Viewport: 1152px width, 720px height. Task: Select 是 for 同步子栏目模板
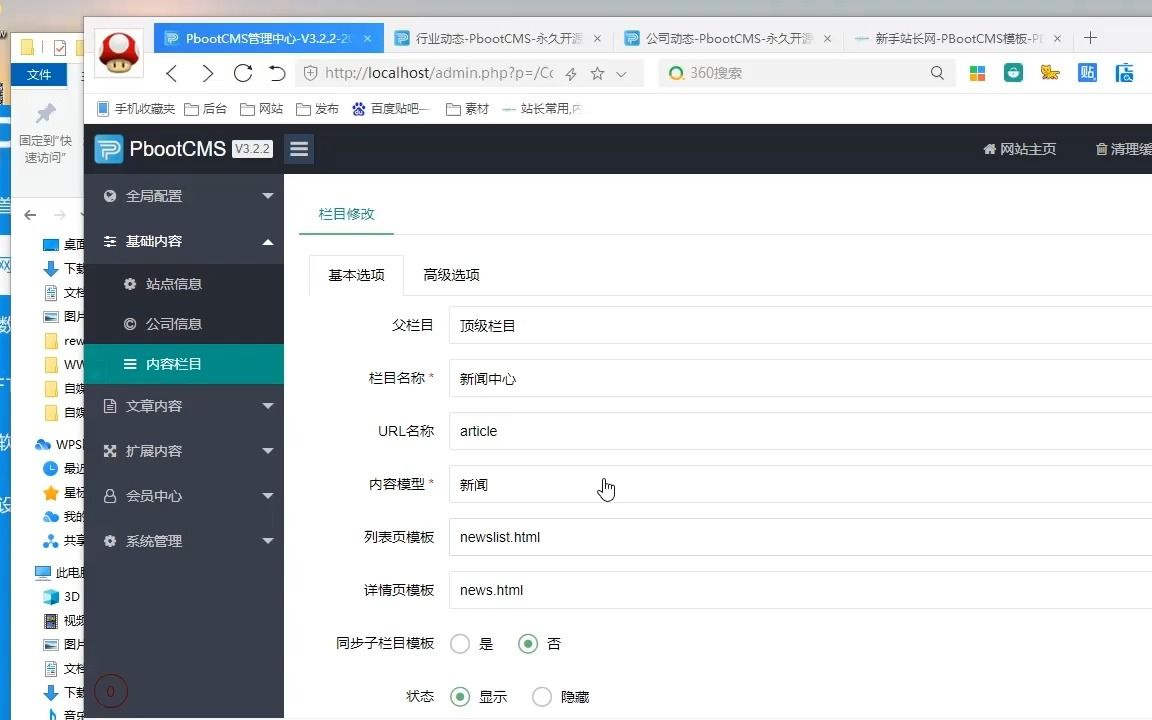(460, 644)
